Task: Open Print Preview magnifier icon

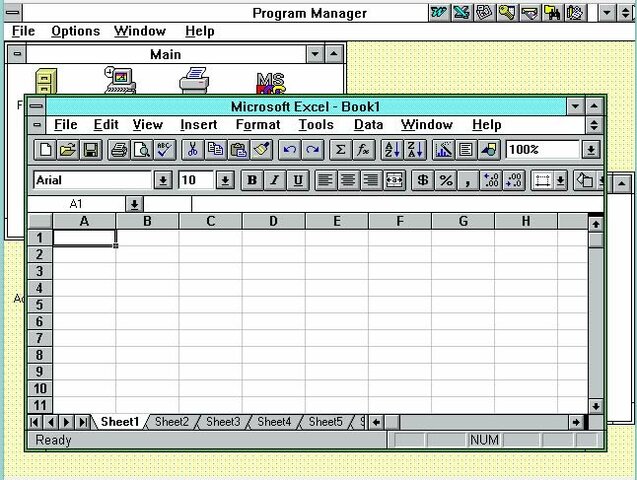Action: (x=142, y=150)
